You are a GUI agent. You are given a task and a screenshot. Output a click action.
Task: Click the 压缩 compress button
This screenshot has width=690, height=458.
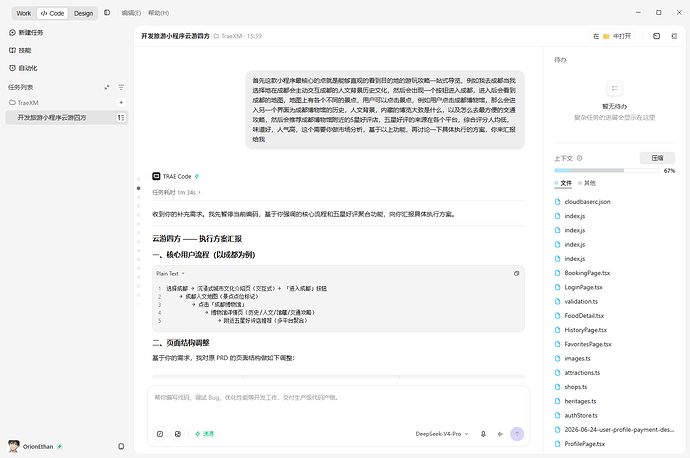coord(657,158)
